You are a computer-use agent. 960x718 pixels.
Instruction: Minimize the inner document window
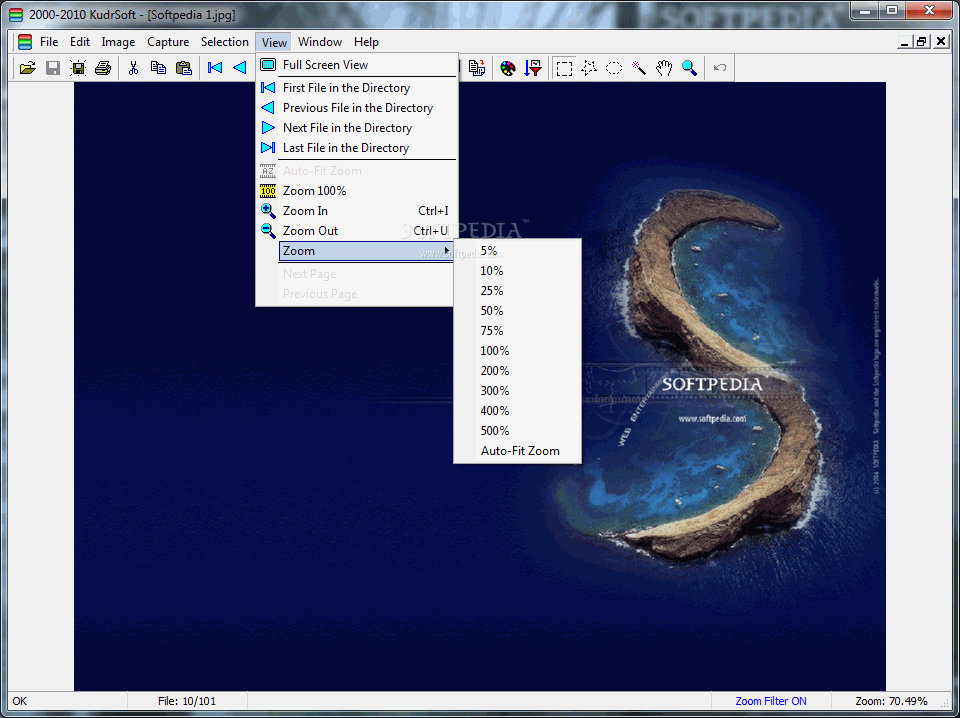905,42
